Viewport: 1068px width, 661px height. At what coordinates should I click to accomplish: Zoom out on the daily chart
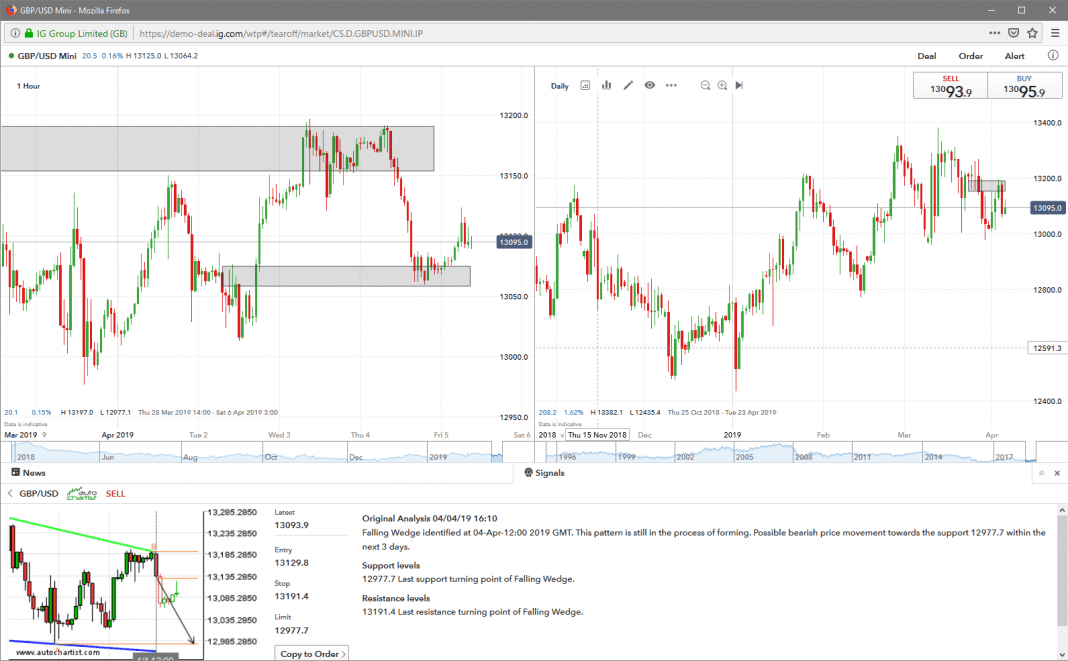click(705, 86)
